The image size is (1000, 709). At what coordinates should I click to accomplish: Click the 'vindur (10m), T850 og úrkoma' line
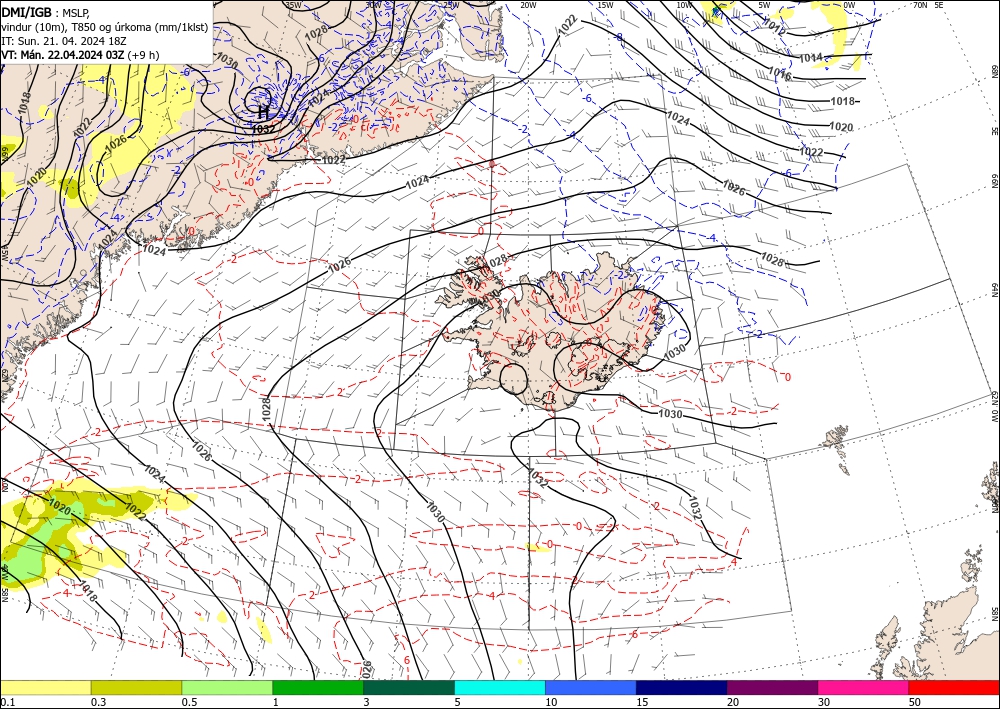pyautogui.click(x=104, y=27)
